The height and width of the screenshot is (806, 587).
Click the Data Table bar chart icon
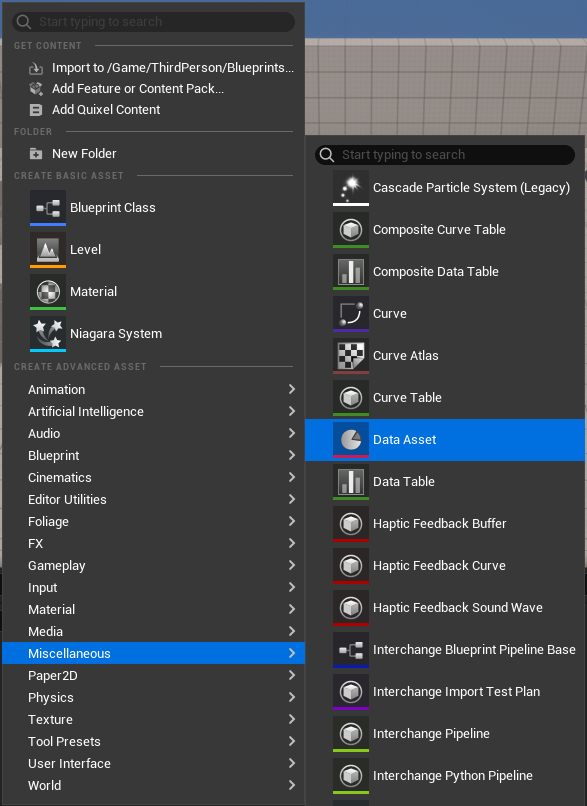click(x=351, y=482)
